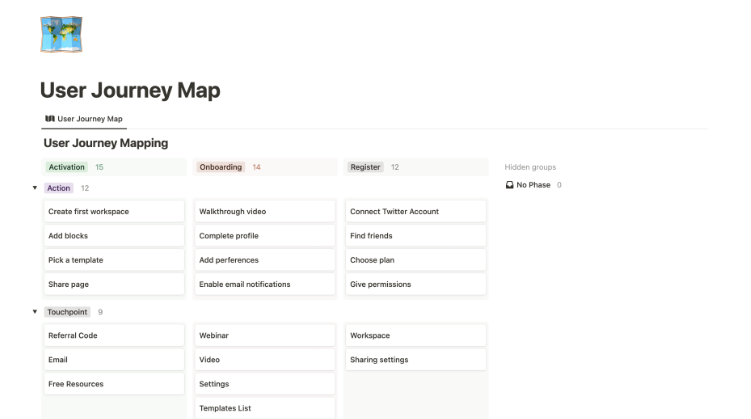Viewport: 751px width, 419px height.
Task: Select the User Journey Map view tab
Action: (x=84, y=119)
